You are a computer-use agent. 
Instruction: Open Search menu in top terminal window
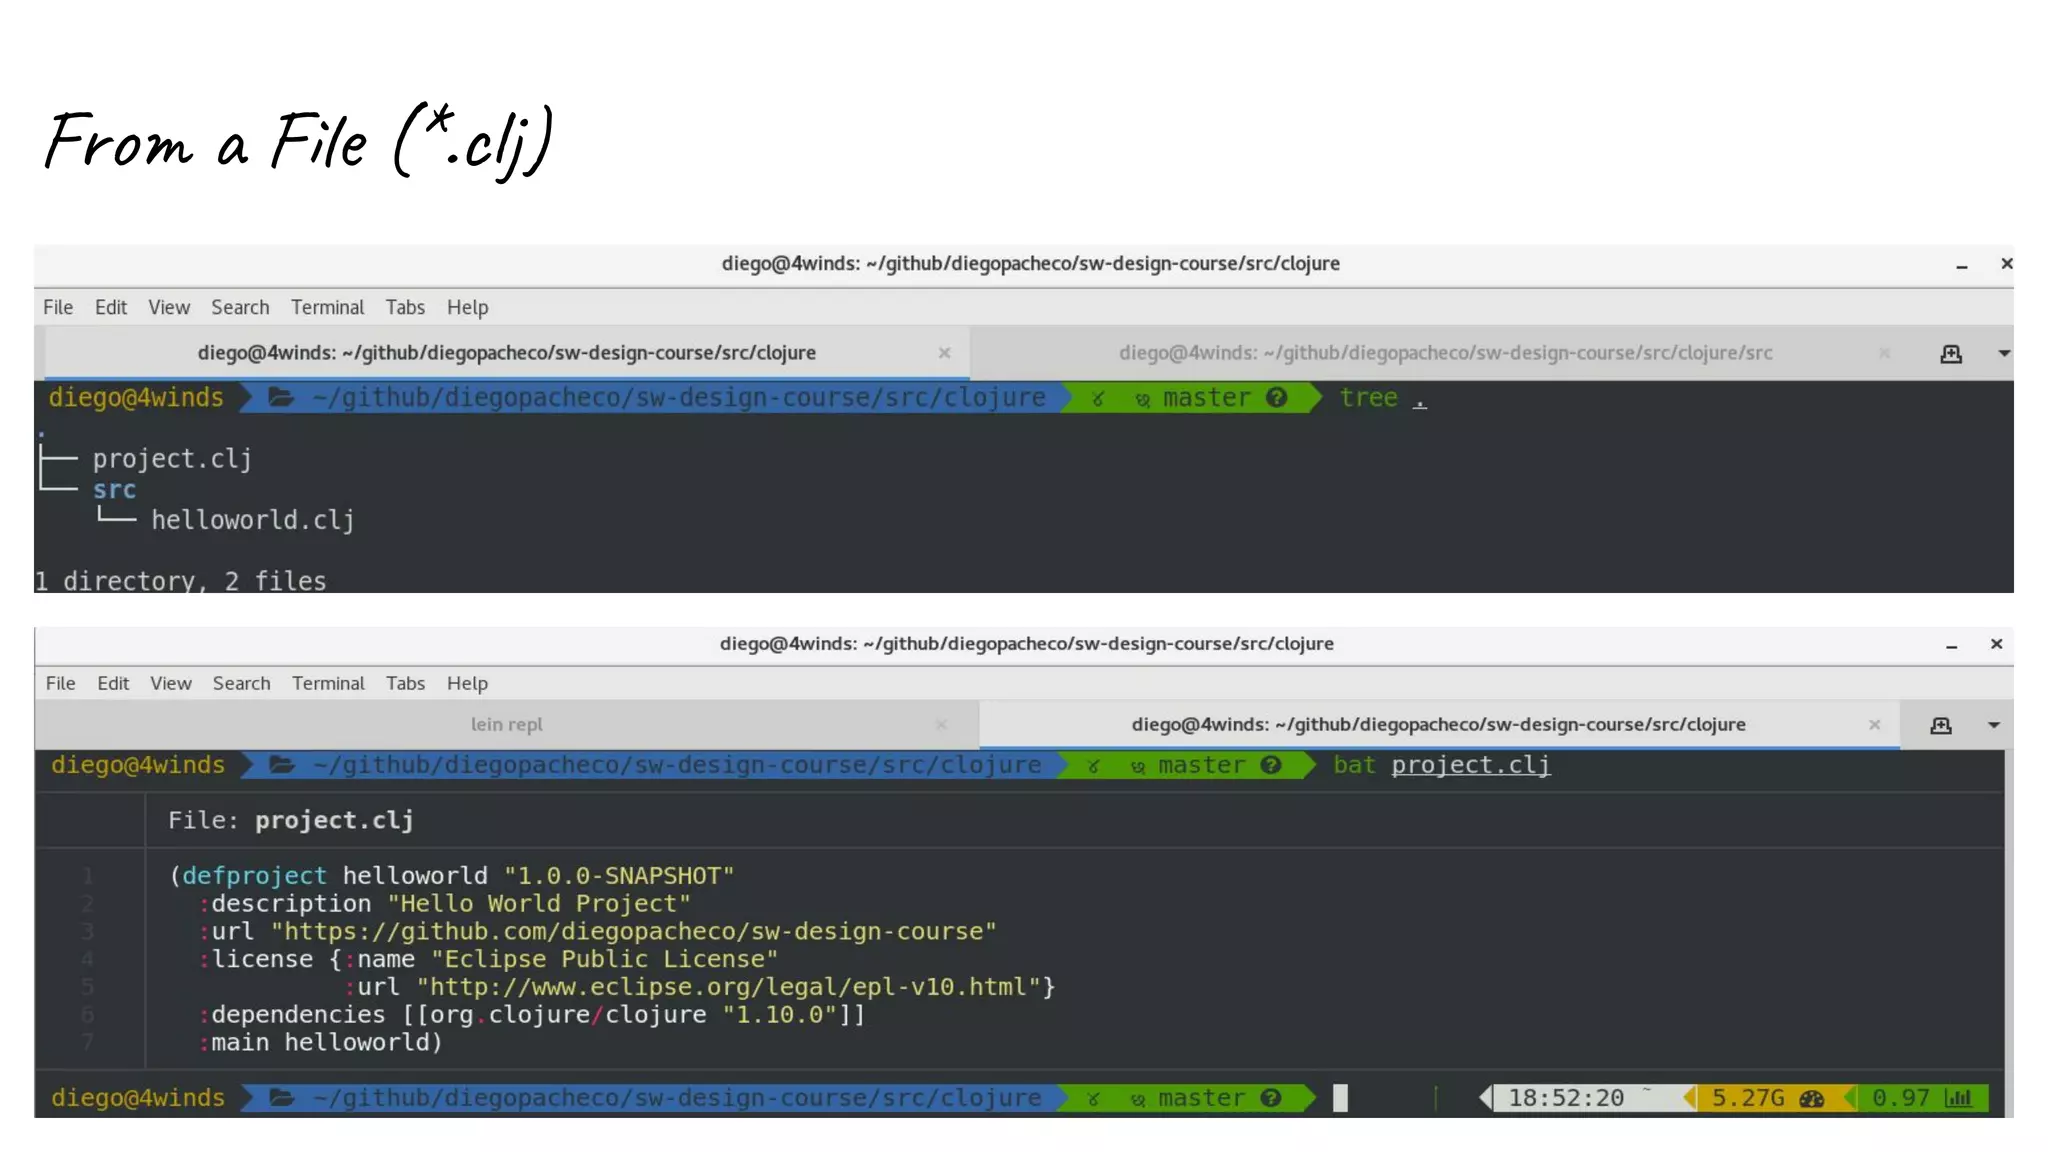(240, 307)
